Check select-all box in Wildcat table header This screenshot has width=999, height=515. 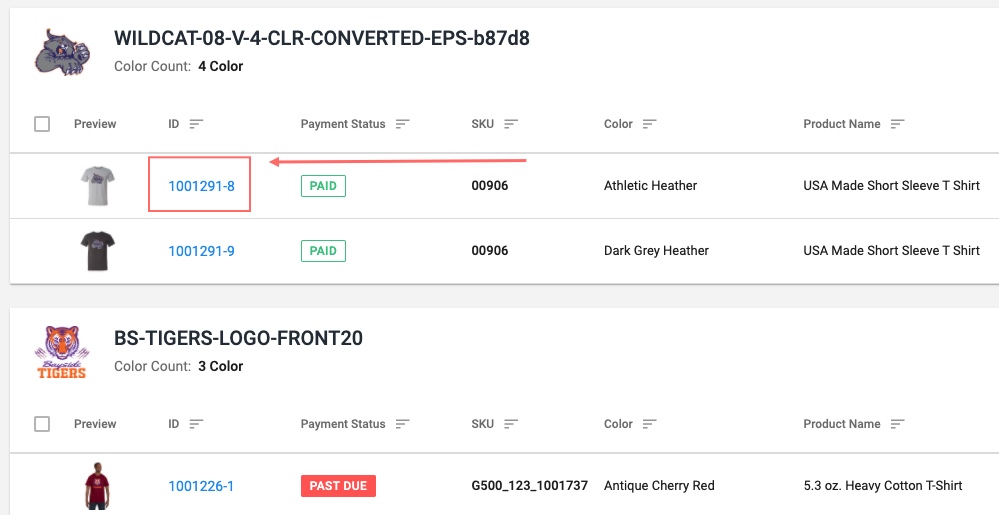42,124
